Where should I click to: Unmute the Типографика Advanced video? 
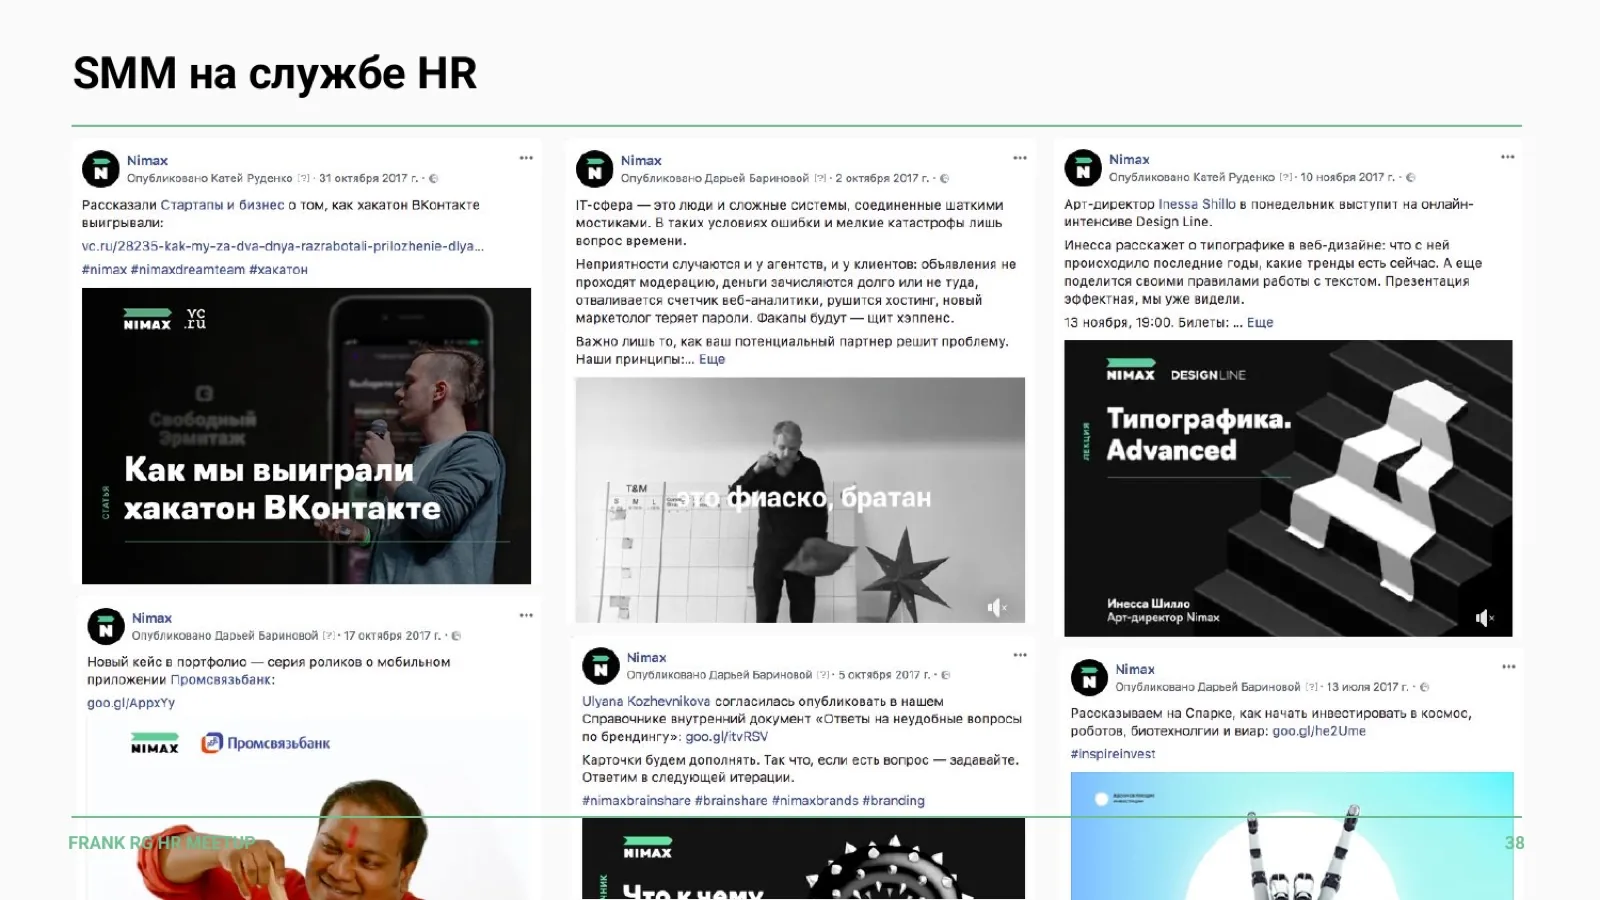[1485, 618]
